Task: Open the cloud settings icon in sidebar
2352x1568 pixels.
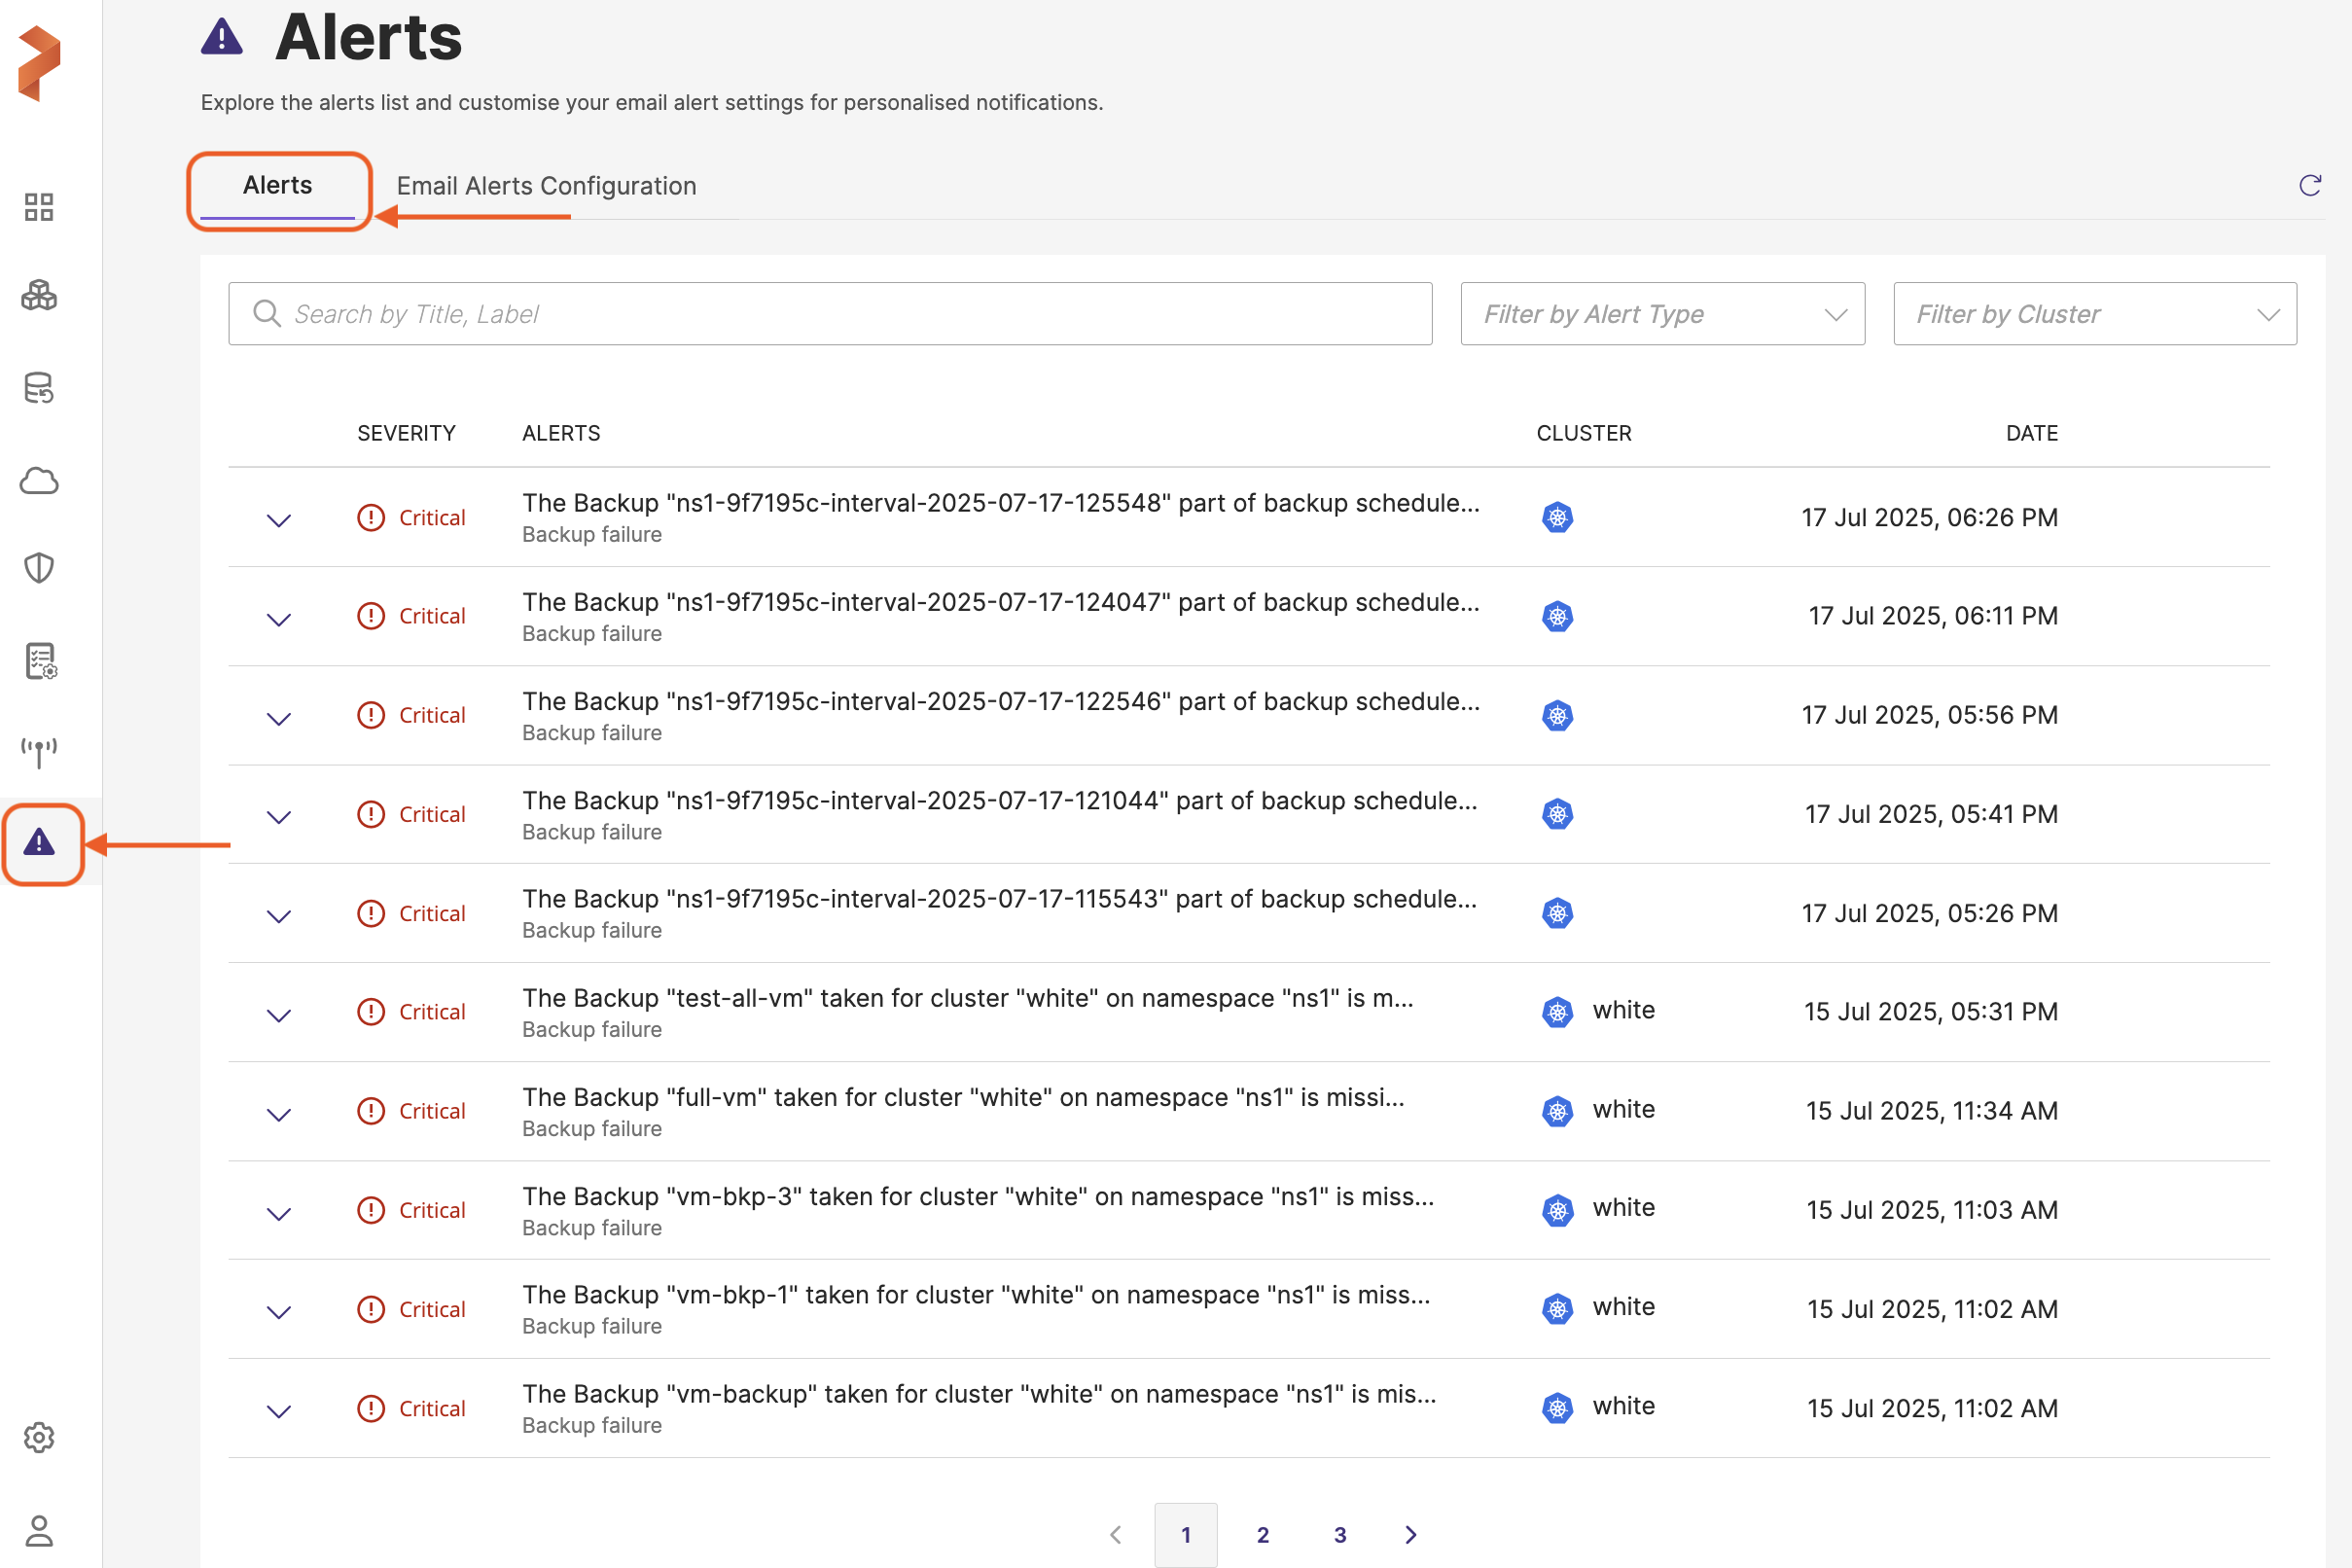Action: (x=39, y=481)
